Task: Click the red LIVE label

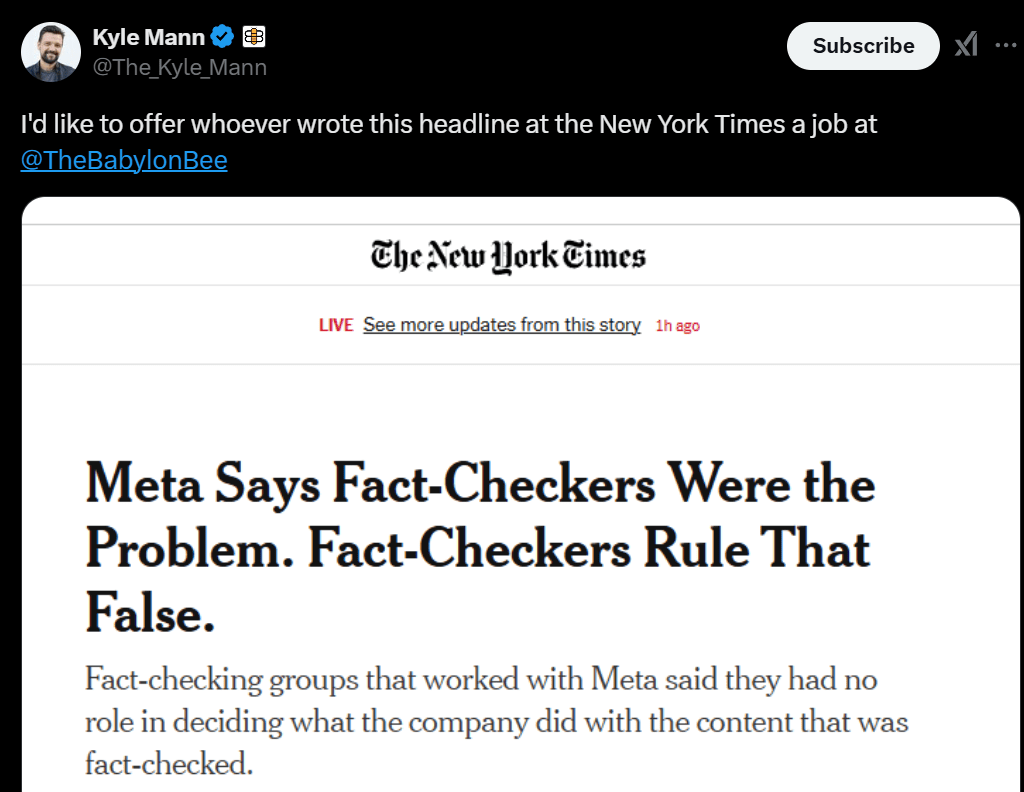Action: point(336,325)
